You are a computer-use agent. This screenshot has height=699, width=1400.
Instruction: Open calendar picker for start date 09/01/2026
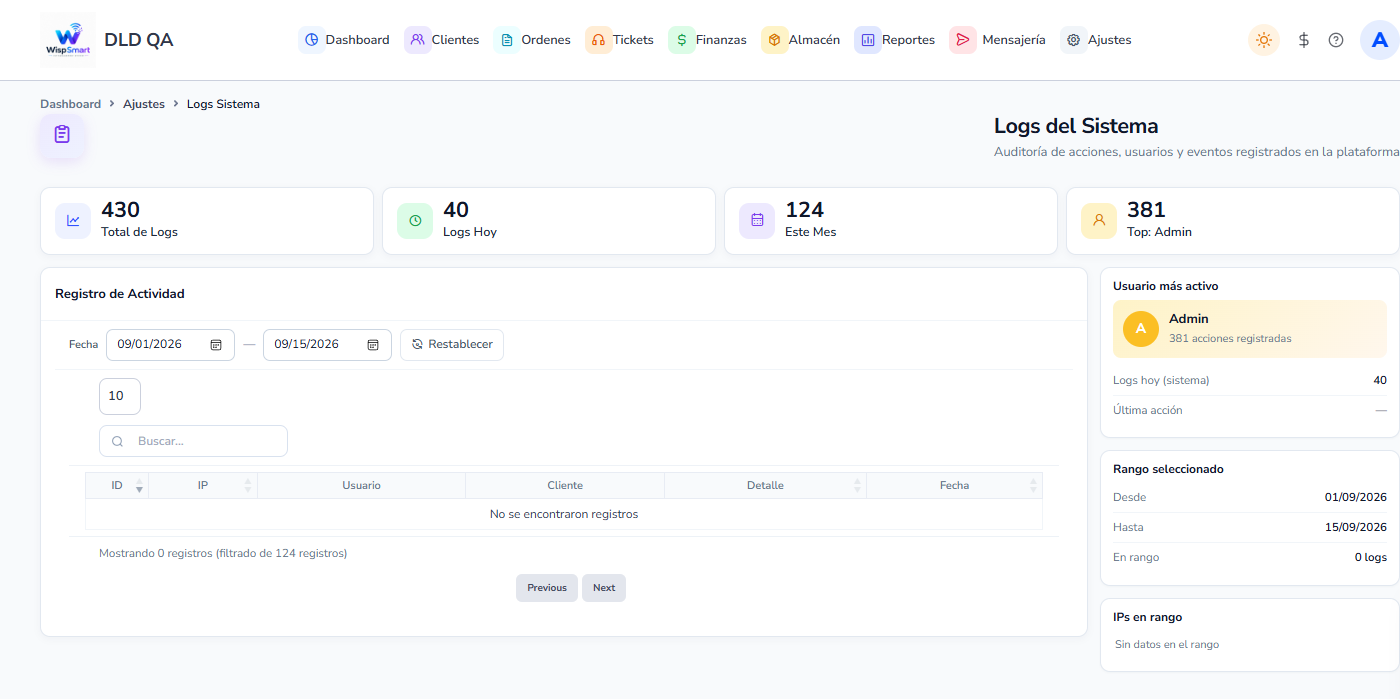click(x=216, y=344)
